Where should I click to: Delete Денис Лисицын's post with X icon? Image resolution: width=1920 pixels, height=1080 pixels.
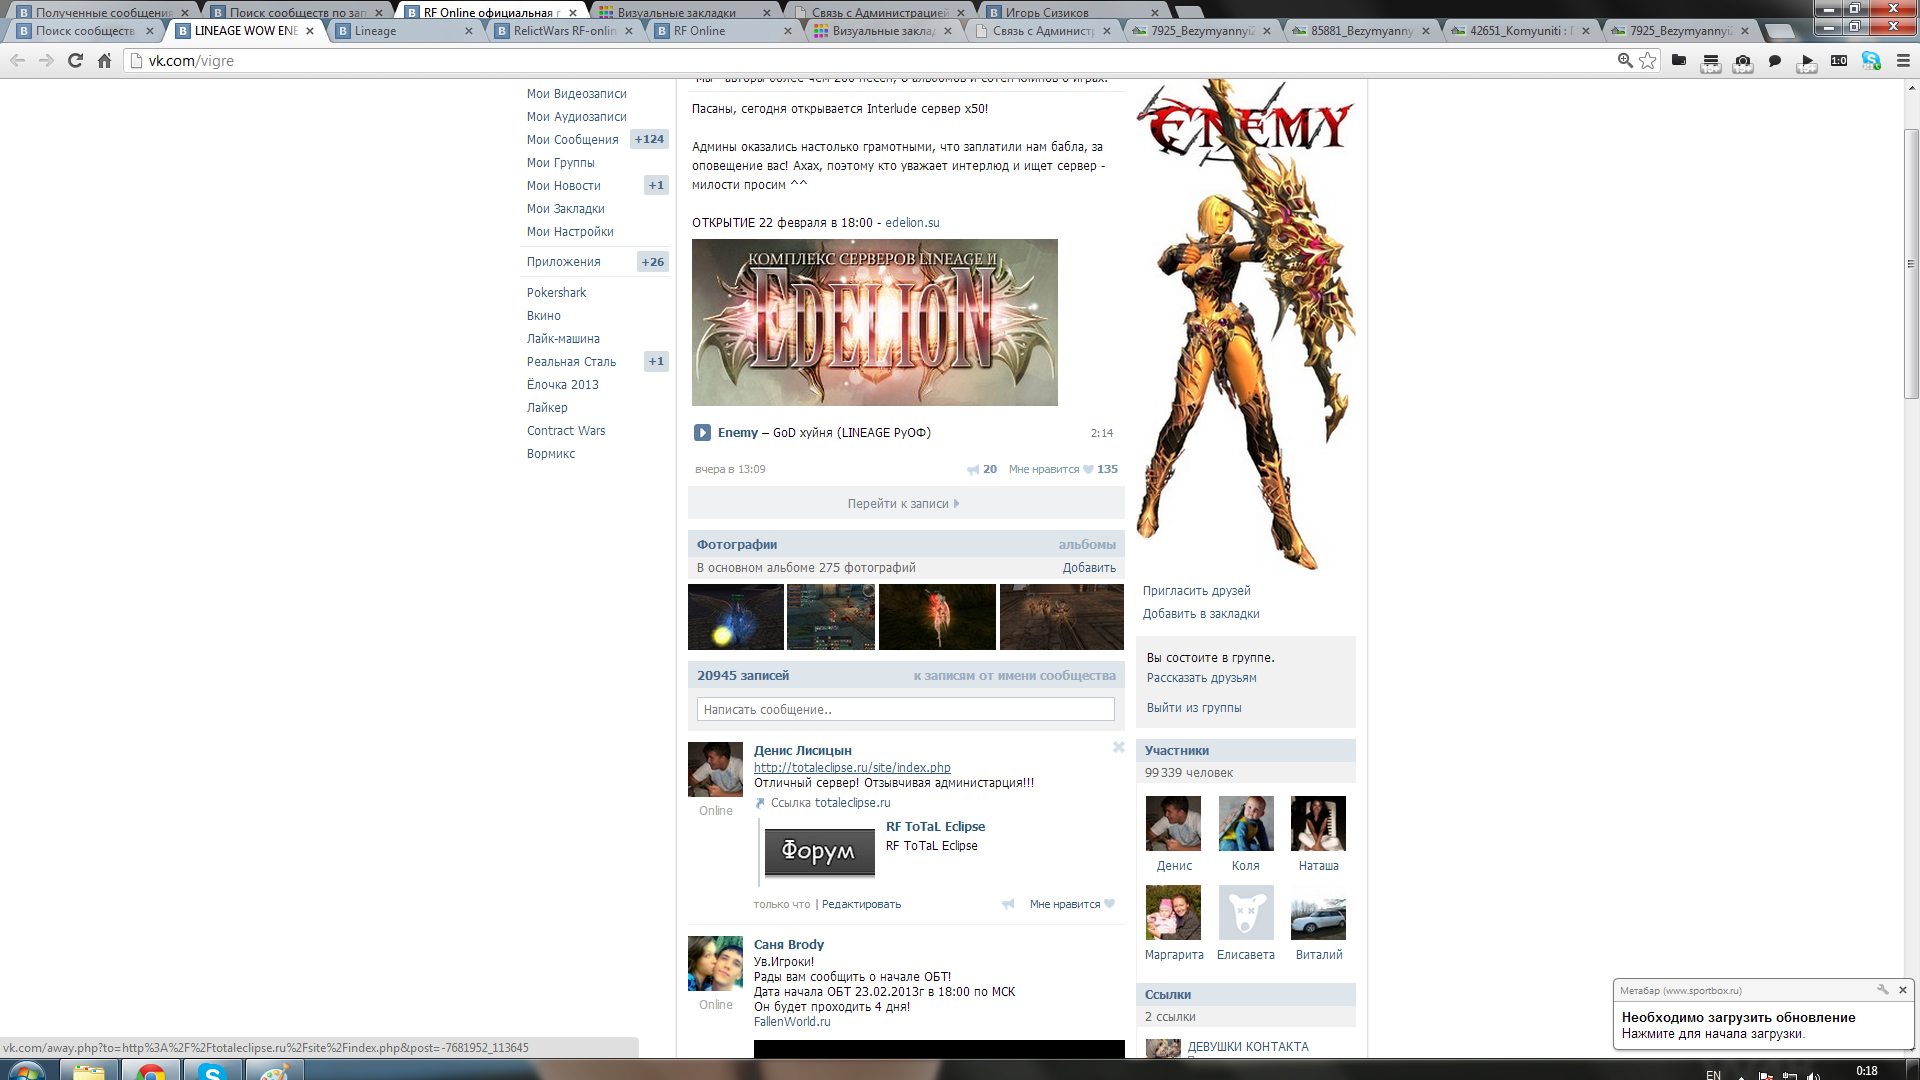click(1119, 748)
